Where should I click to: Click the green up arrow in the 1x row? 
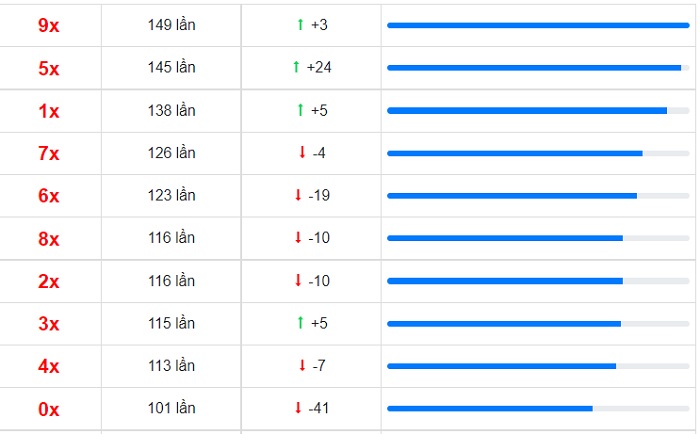pyautogui.click(x=300, y=110)
